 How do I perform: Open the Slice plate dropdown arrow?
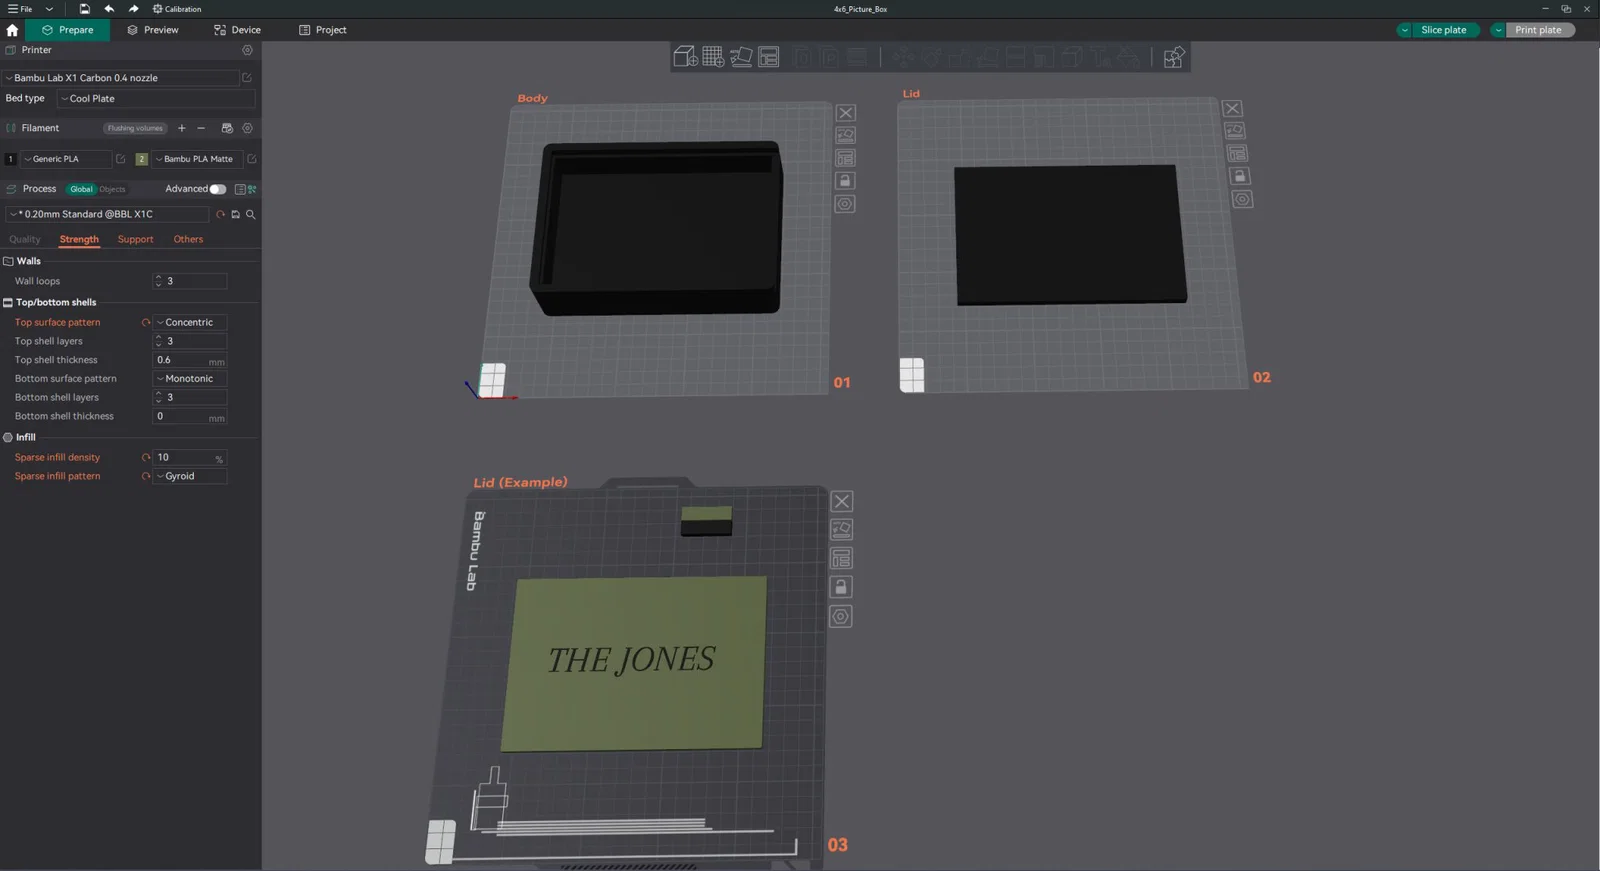[x=1405, y=30]
